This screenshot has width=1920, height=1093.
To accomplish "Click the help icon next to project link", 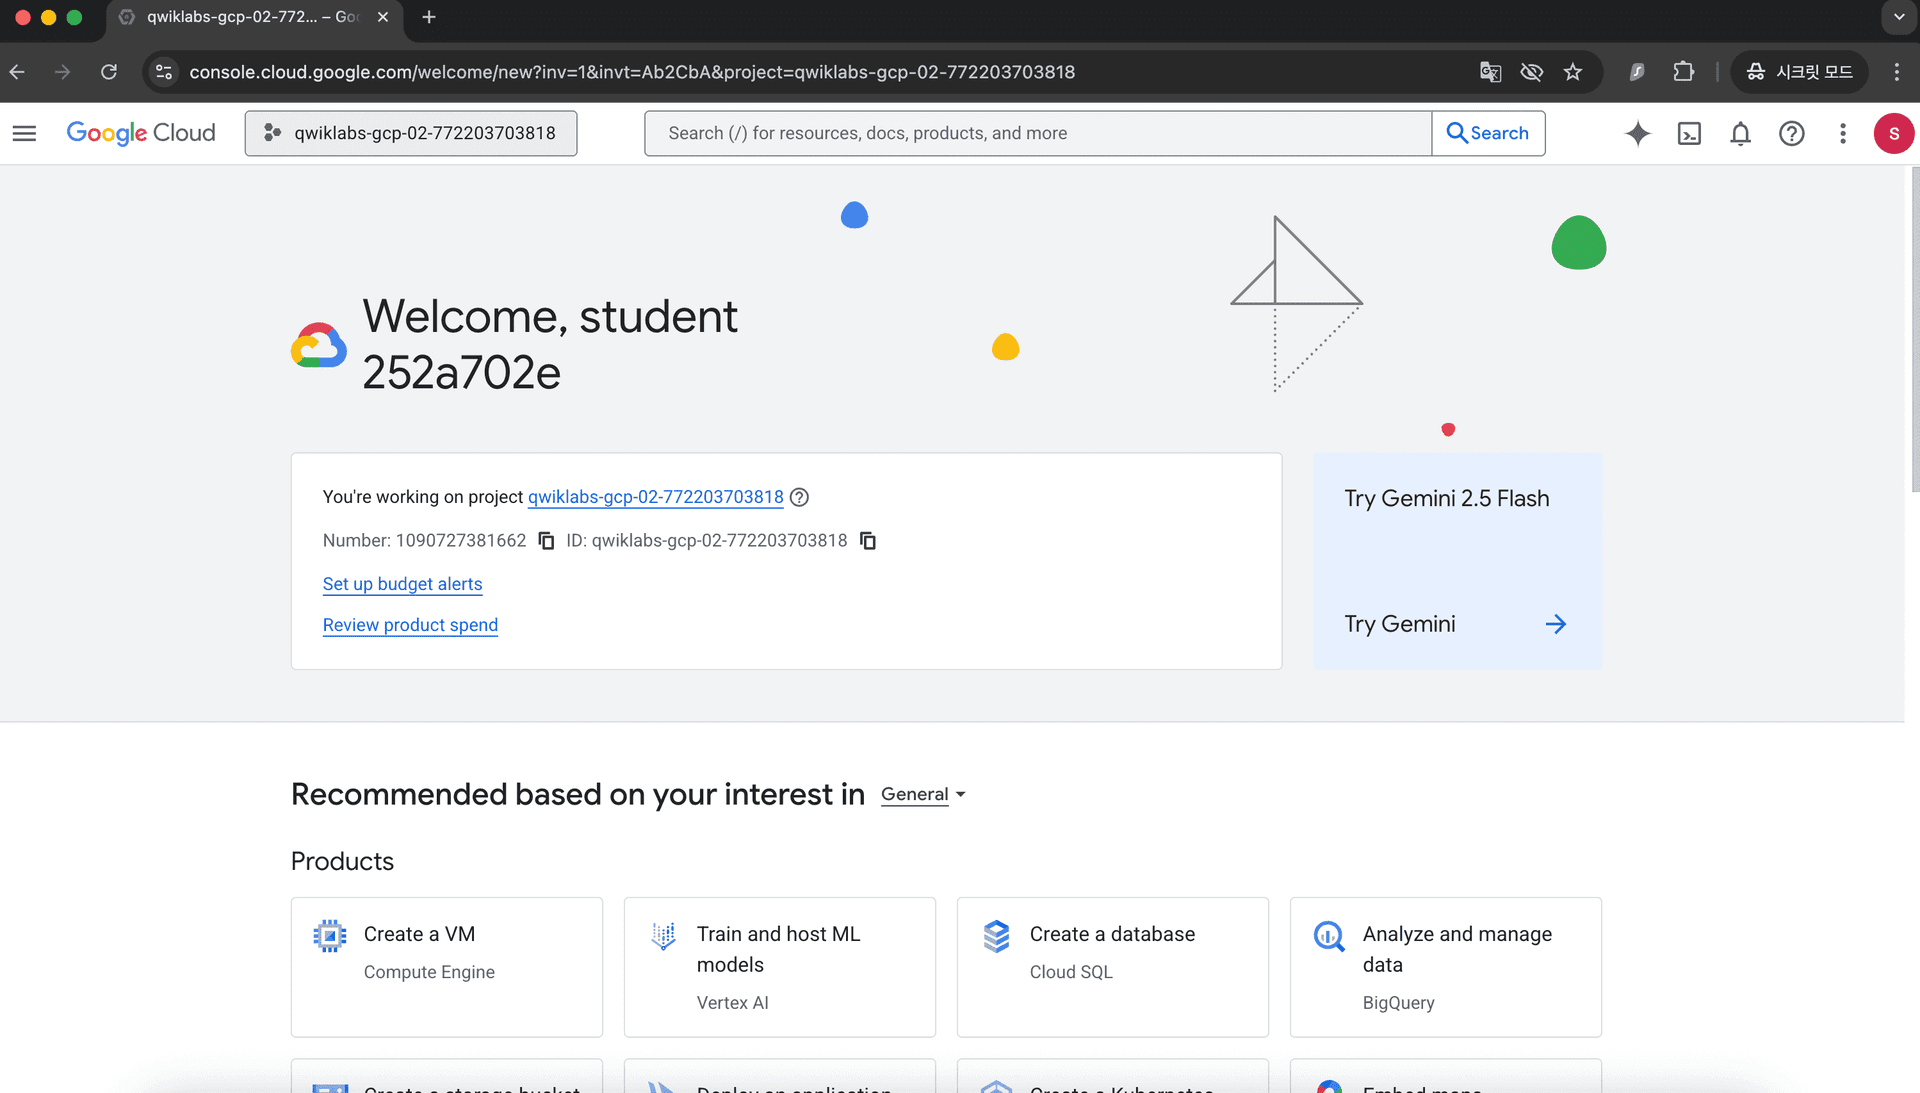I will pos(799,497).
